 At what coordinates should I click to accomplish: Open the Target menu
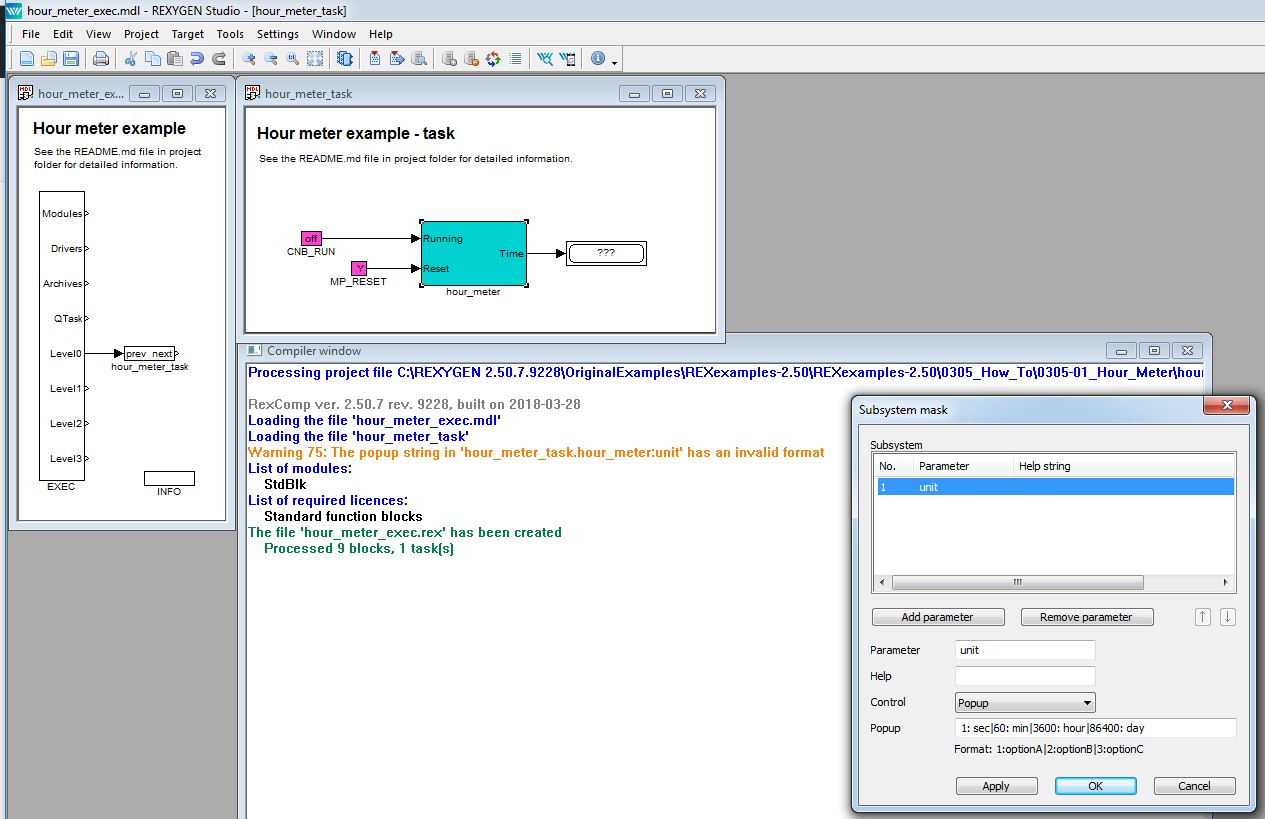[188, 34]
